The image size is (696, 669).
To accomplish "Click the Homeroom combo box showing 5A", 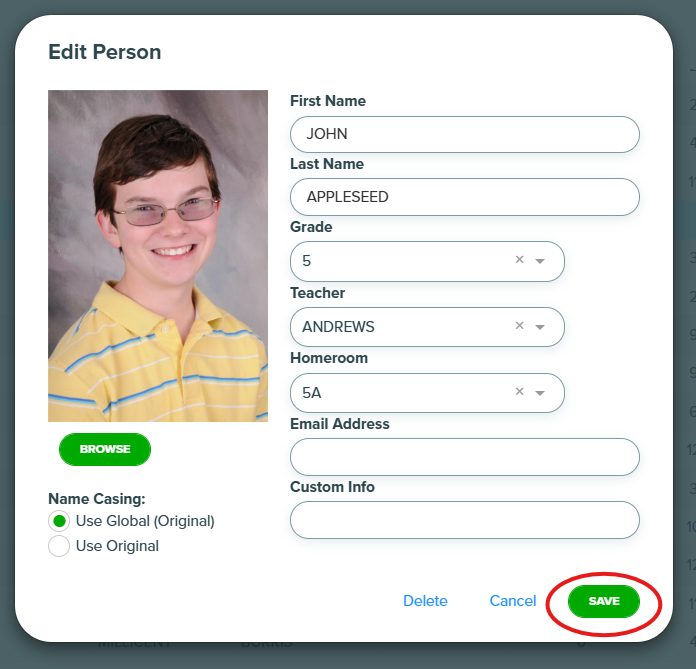I will click(x=427, y=393).
